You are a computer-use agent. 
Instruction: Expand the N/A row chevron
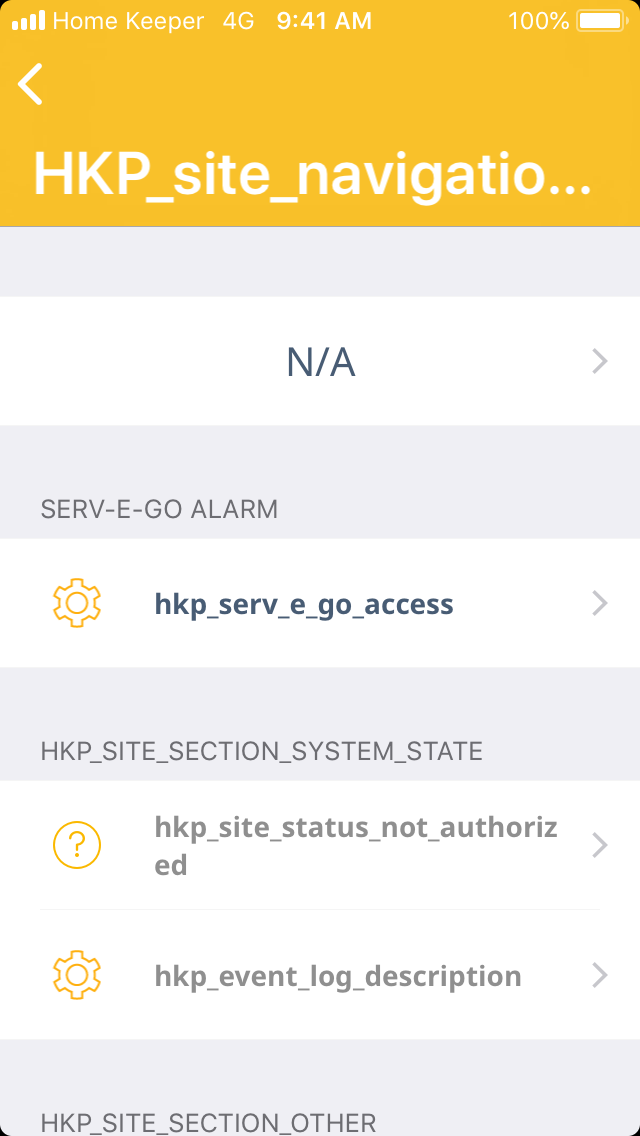click(600, 361)
